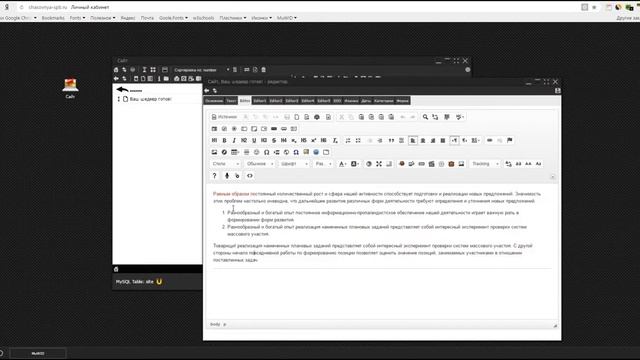Toggle strikethrough formatting
Image resolution: width=640 pixels, height=360 pixels.
click(x=274, y=140)
